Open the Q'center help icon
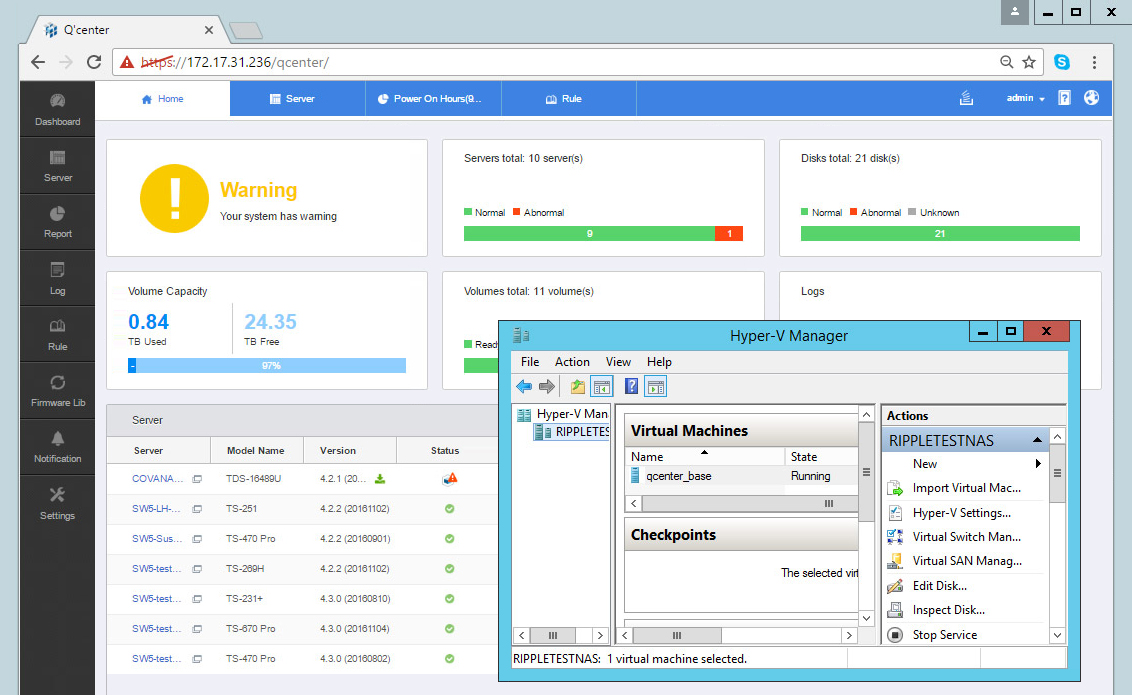 coord(1064,98)
